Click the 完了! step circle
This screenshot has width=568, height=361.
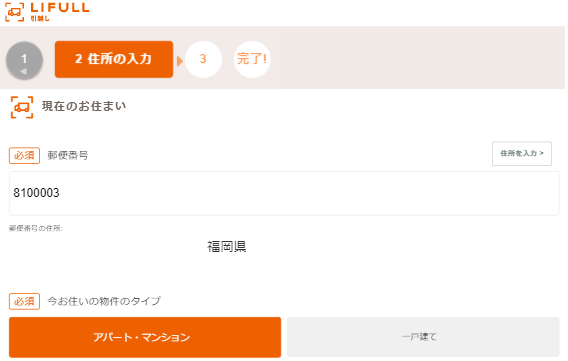click(252, 59)
